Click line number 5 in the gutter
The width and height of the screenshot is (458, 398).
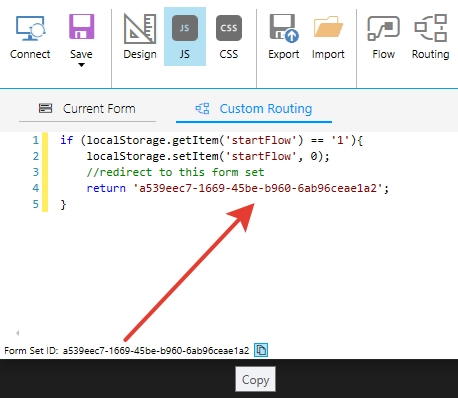(35, 204)
